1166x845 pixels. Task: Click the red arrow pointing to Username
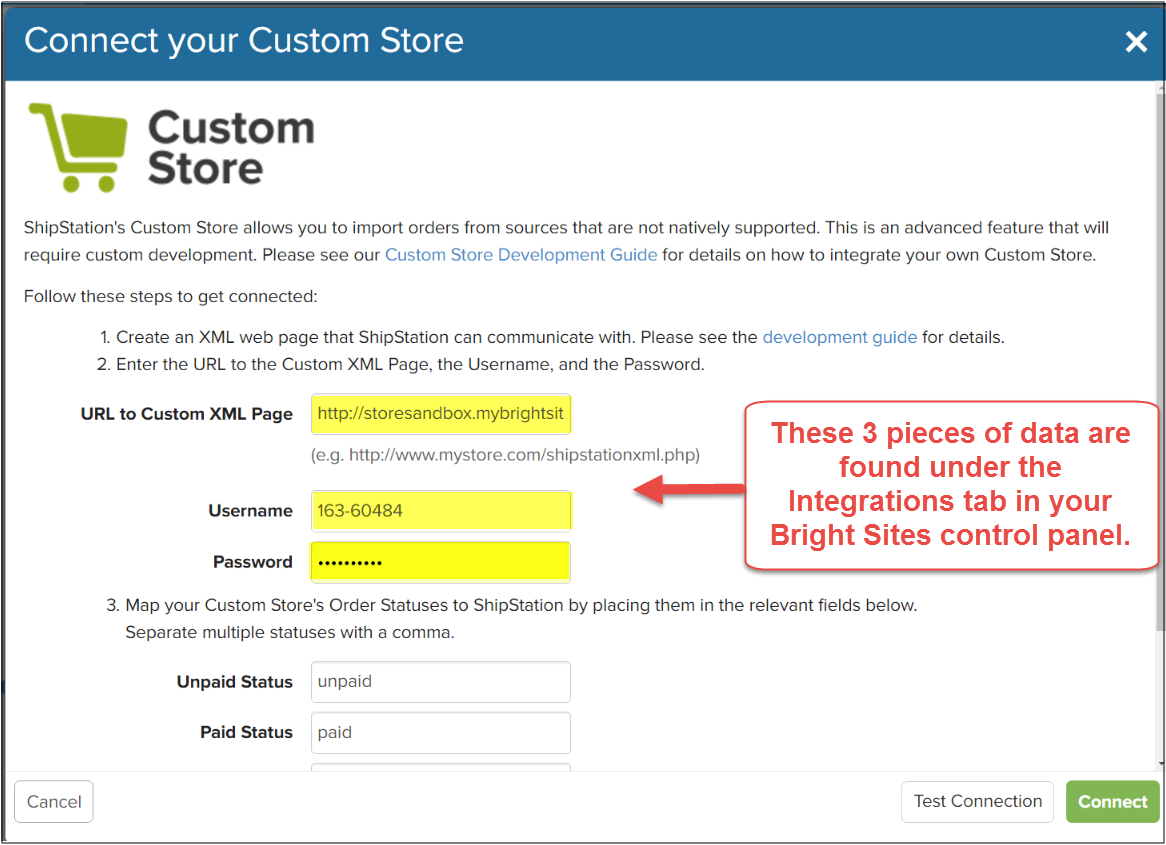point(690,489)
